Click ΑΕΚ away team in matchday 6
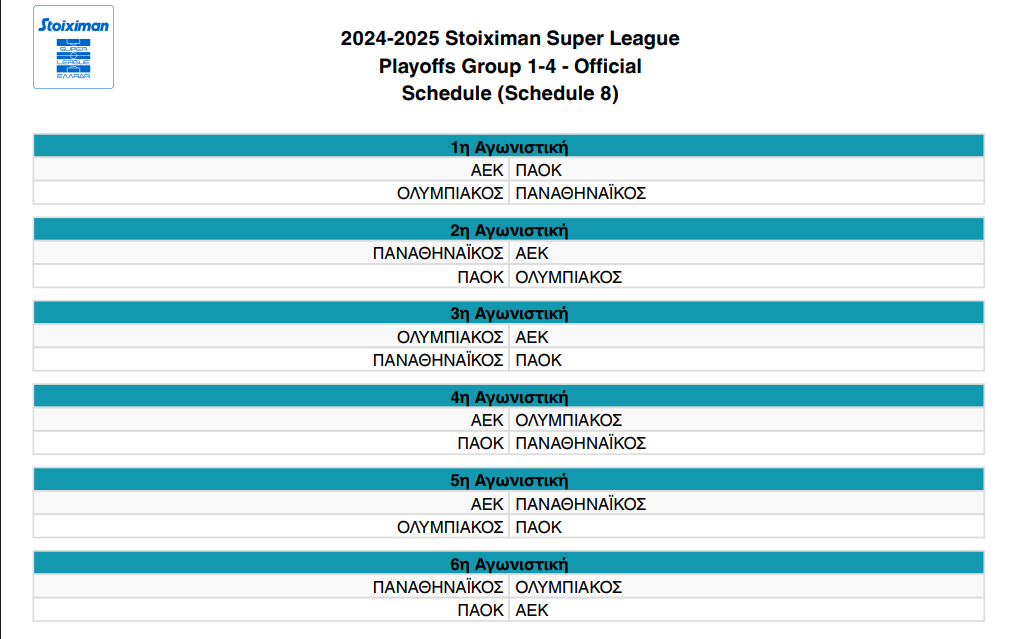The width and height of the screenshot is (1020, 639). (532, 610)
